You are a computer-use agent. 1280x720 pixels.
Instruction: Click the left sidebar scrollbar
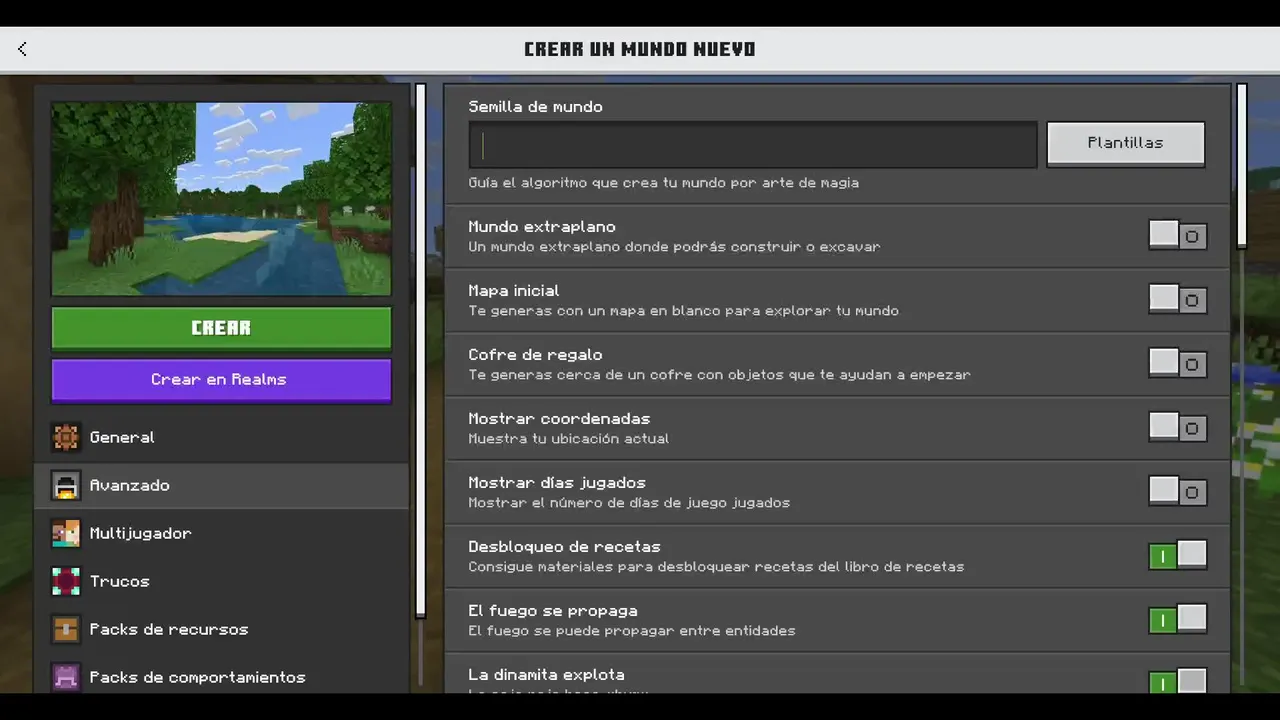coord(421,350)
